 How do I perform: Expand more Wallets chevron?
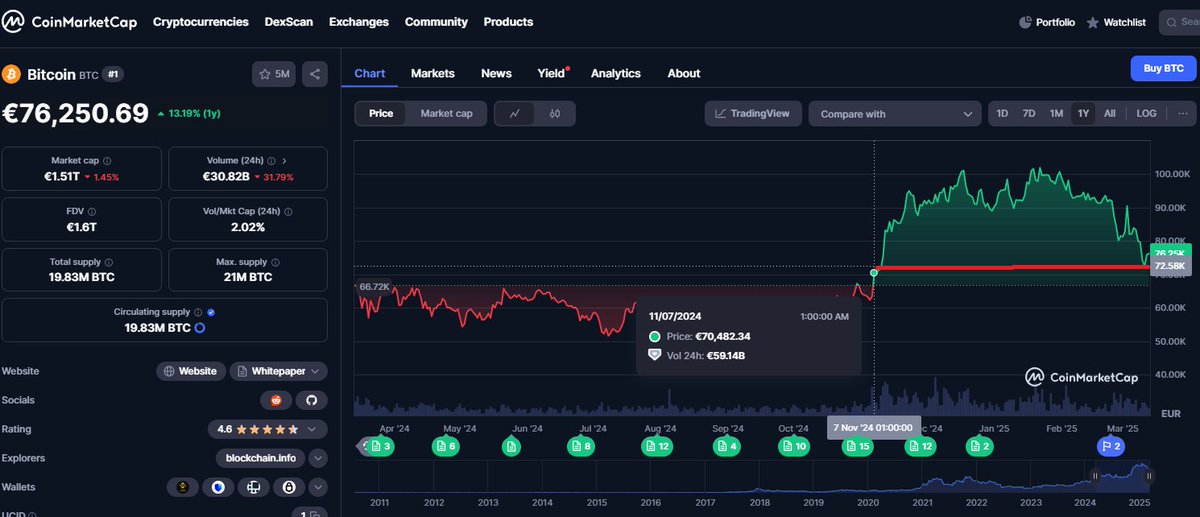pos(318,487)
